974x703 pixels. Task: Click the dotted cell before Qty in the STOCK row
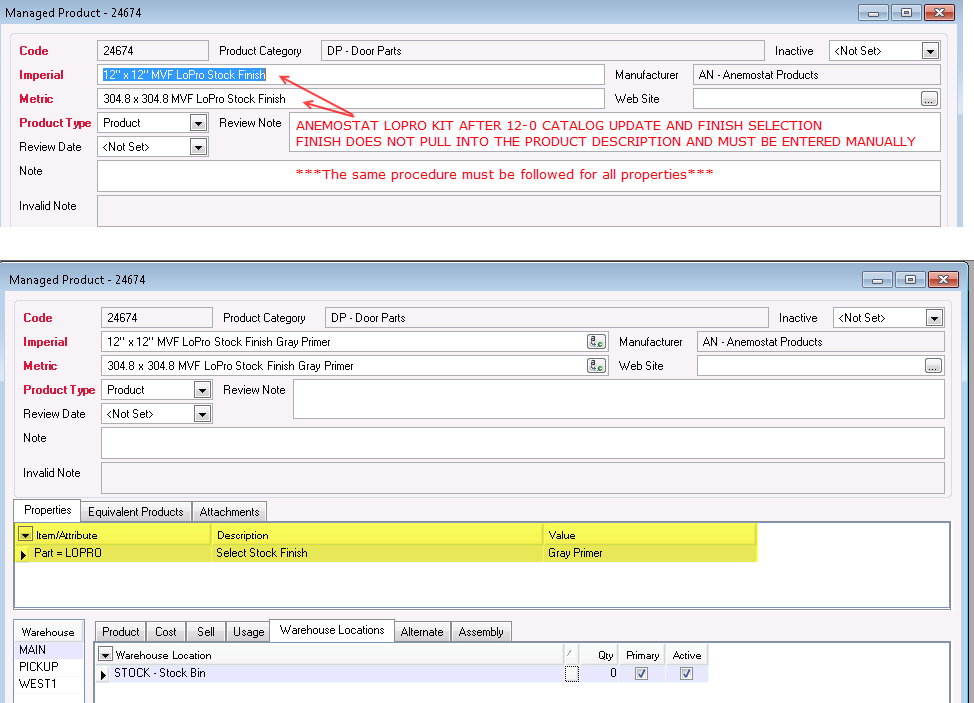point(571,674)
